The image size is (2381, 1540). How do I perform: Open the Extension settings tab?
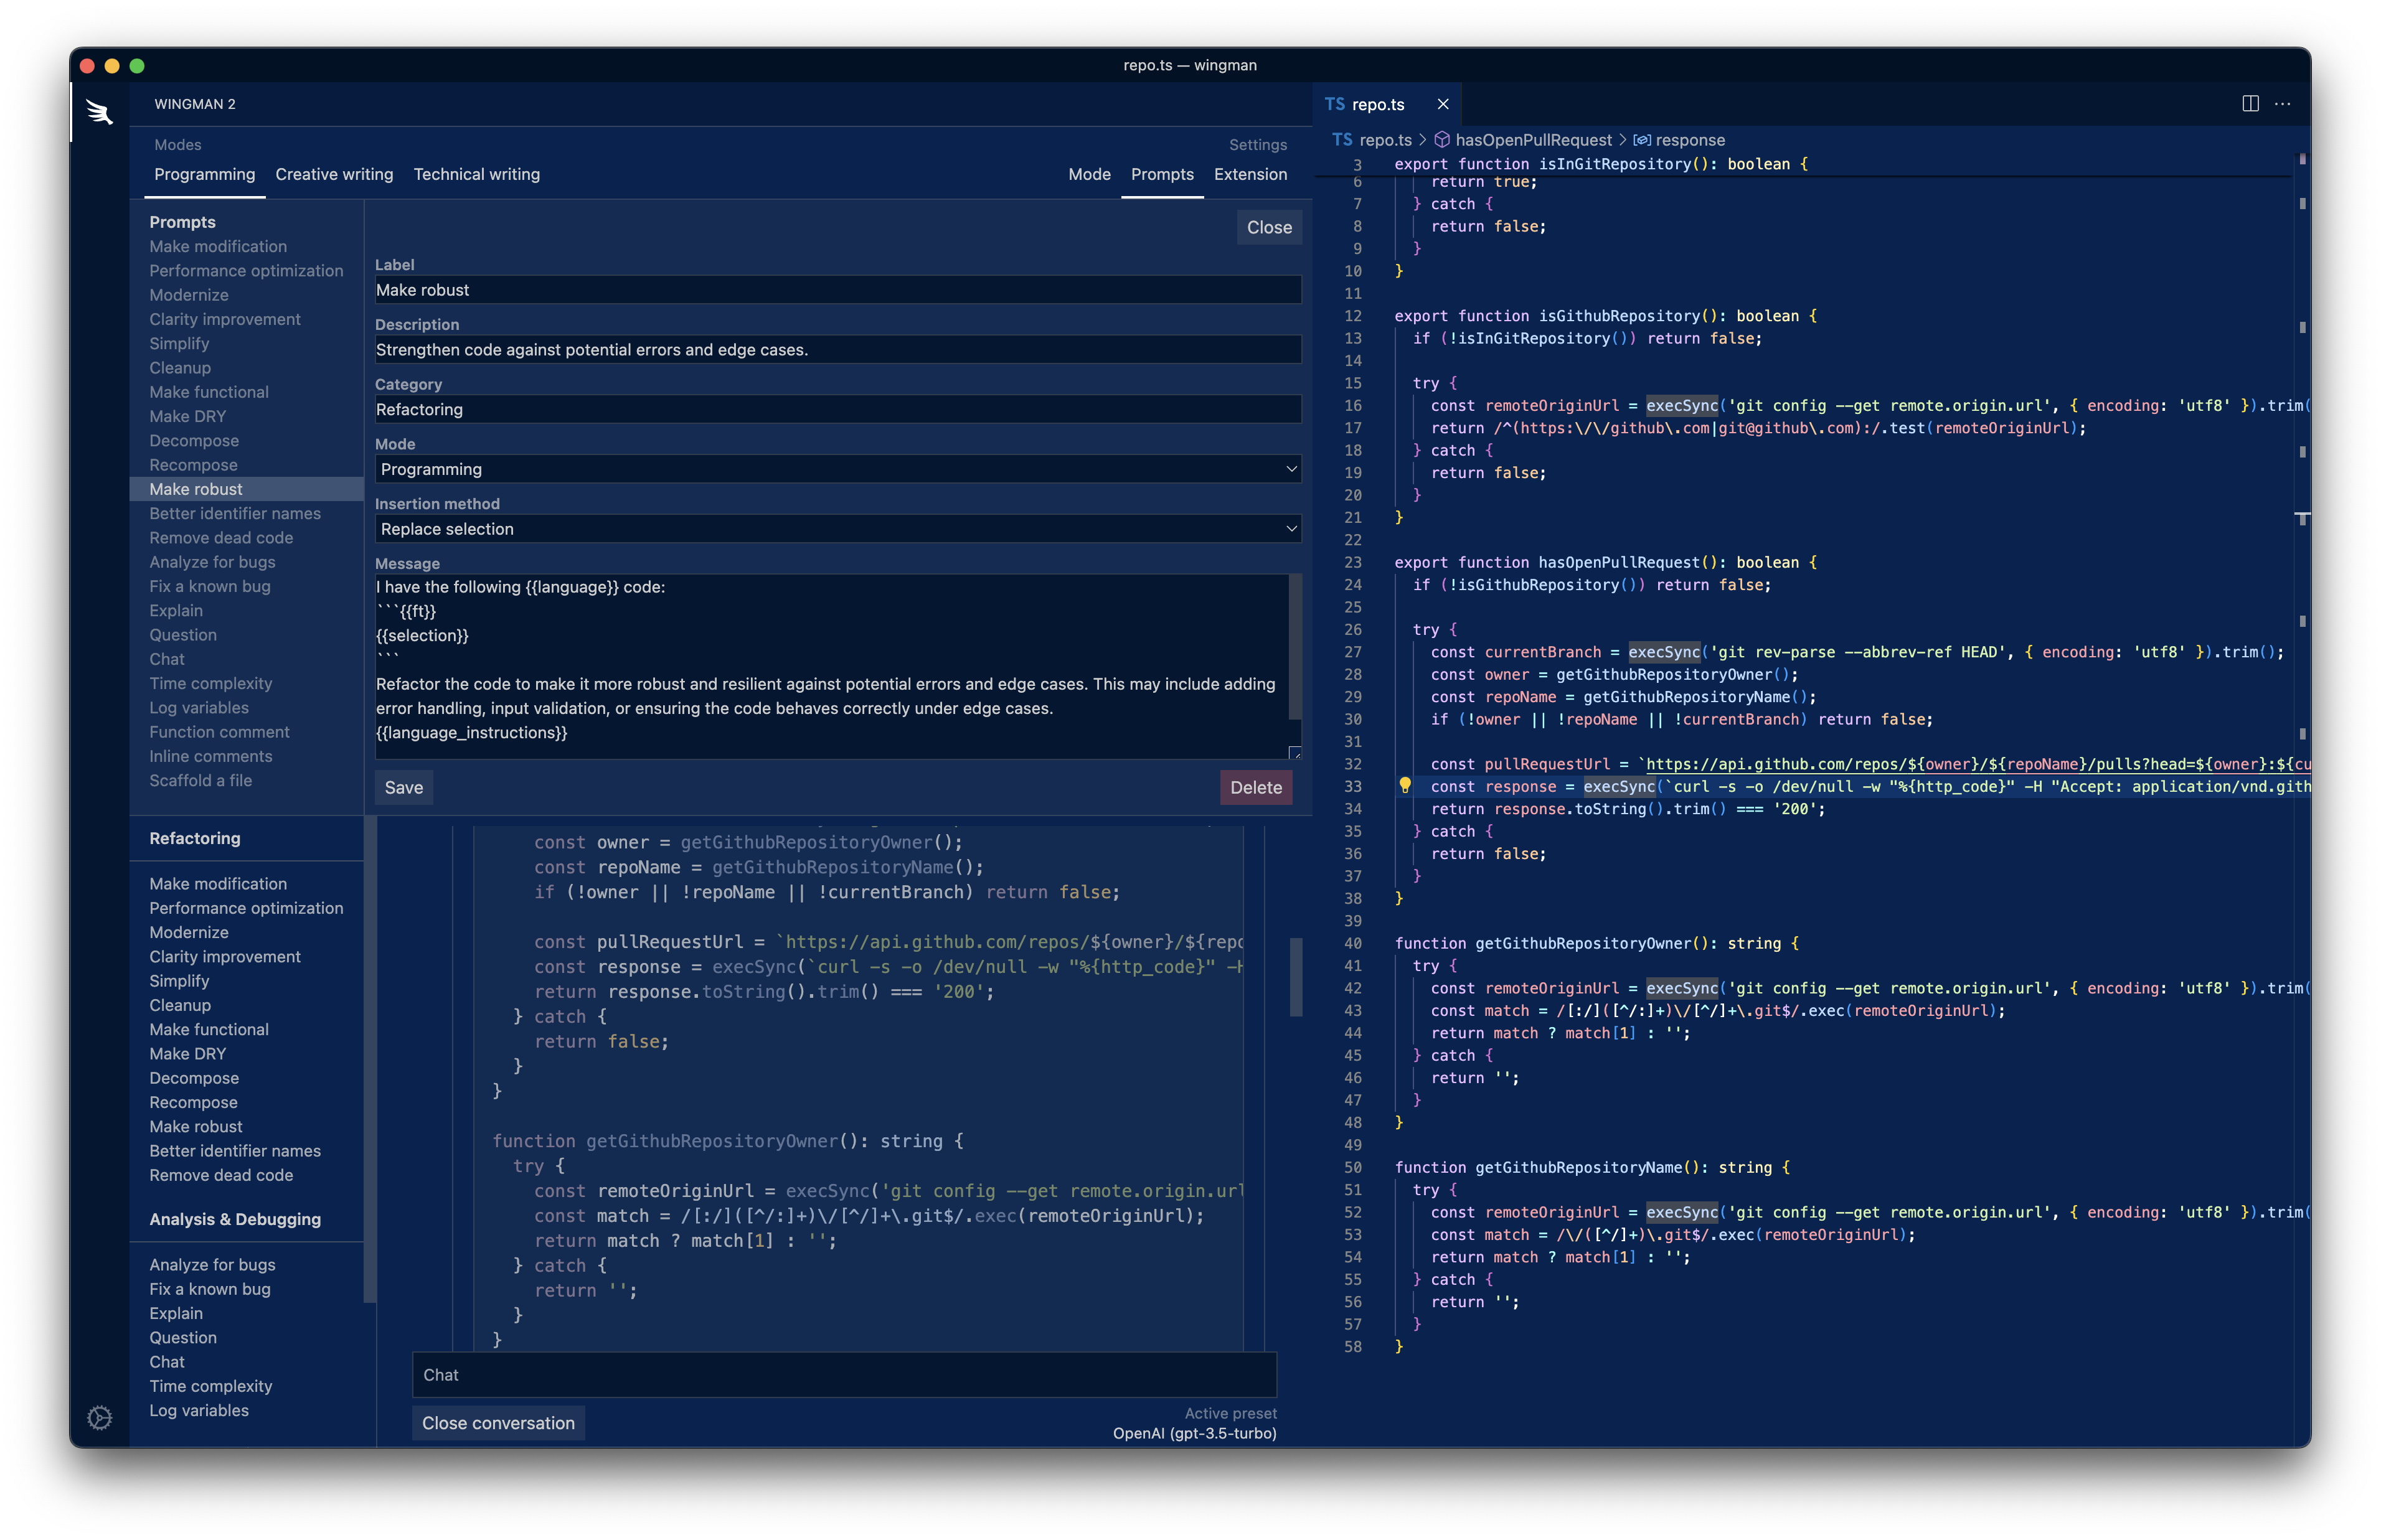click(1250, 174)
